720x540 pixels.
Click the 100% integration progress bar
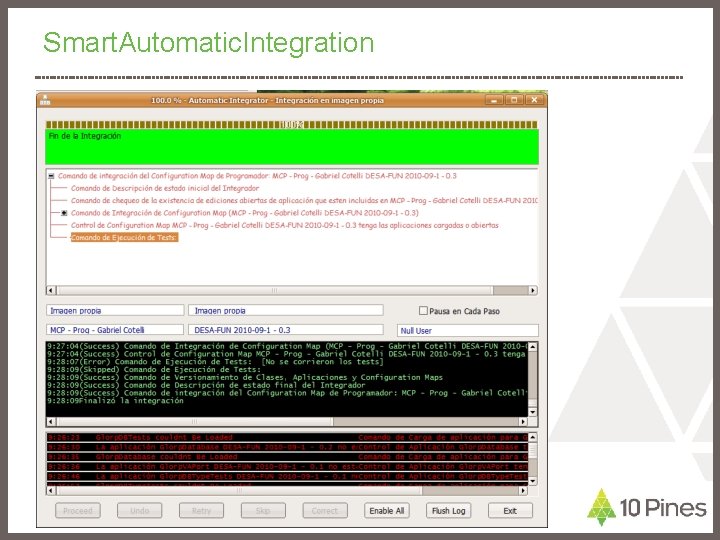292,124
